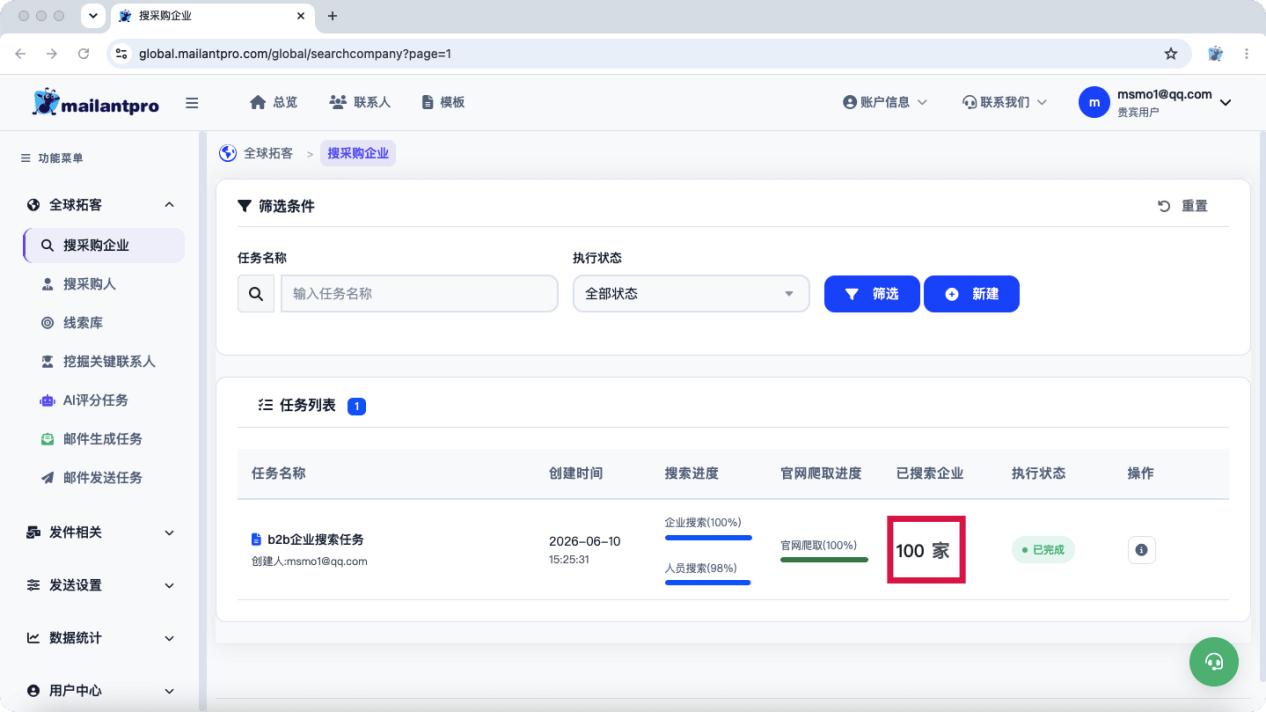Click the 功能菜单 sidebar heading
Screen dimensions: 1266x712
click(x=61, y=158)
